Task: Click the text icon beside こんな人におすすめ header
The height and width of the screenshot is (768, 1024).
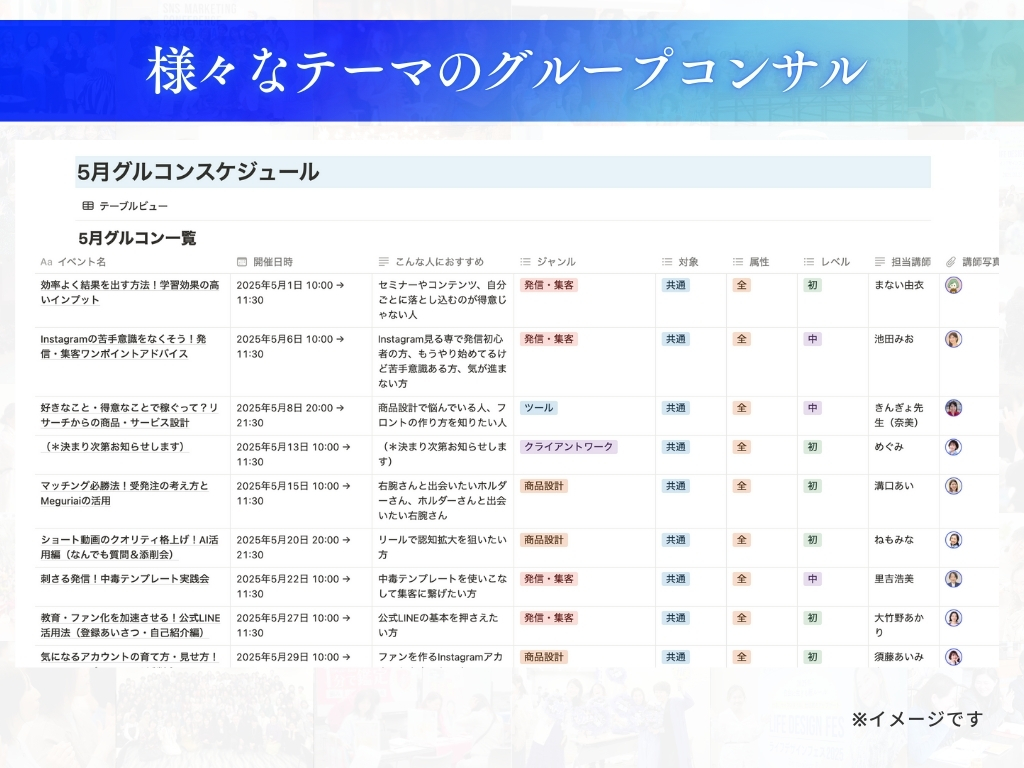Action: [383, 262]
